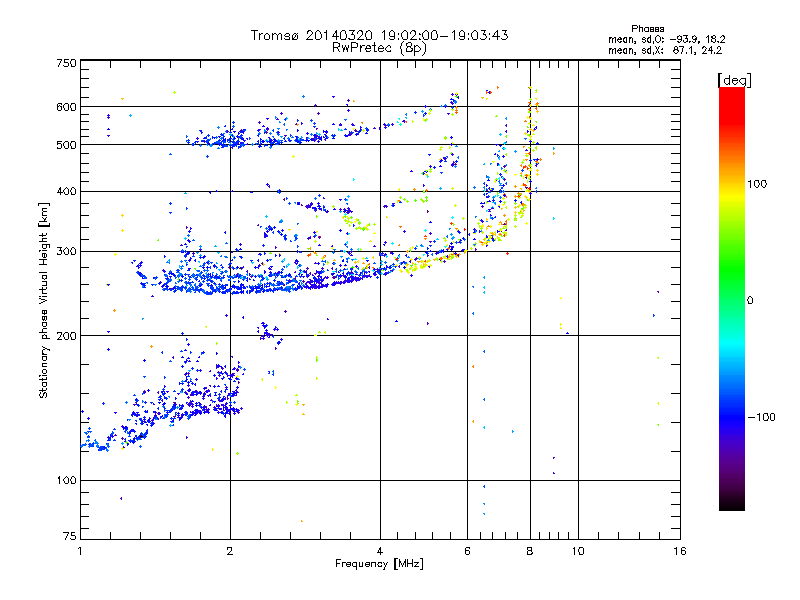800x600 pixels.
Task: Pick the green zero-degree colorbar region
Action: point(732,300)
